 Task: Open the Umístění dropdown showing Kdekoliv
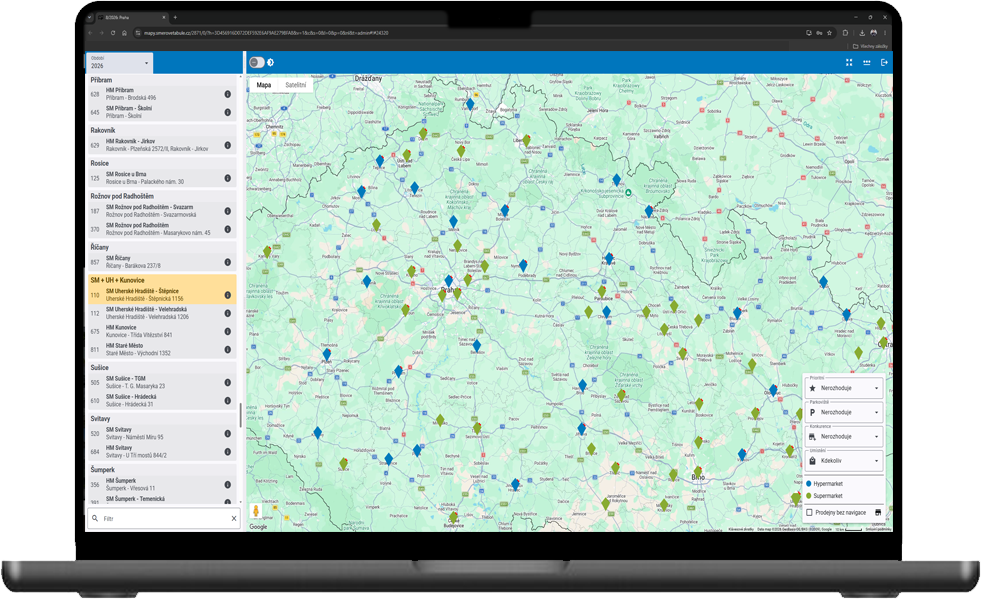coord(845,461)
